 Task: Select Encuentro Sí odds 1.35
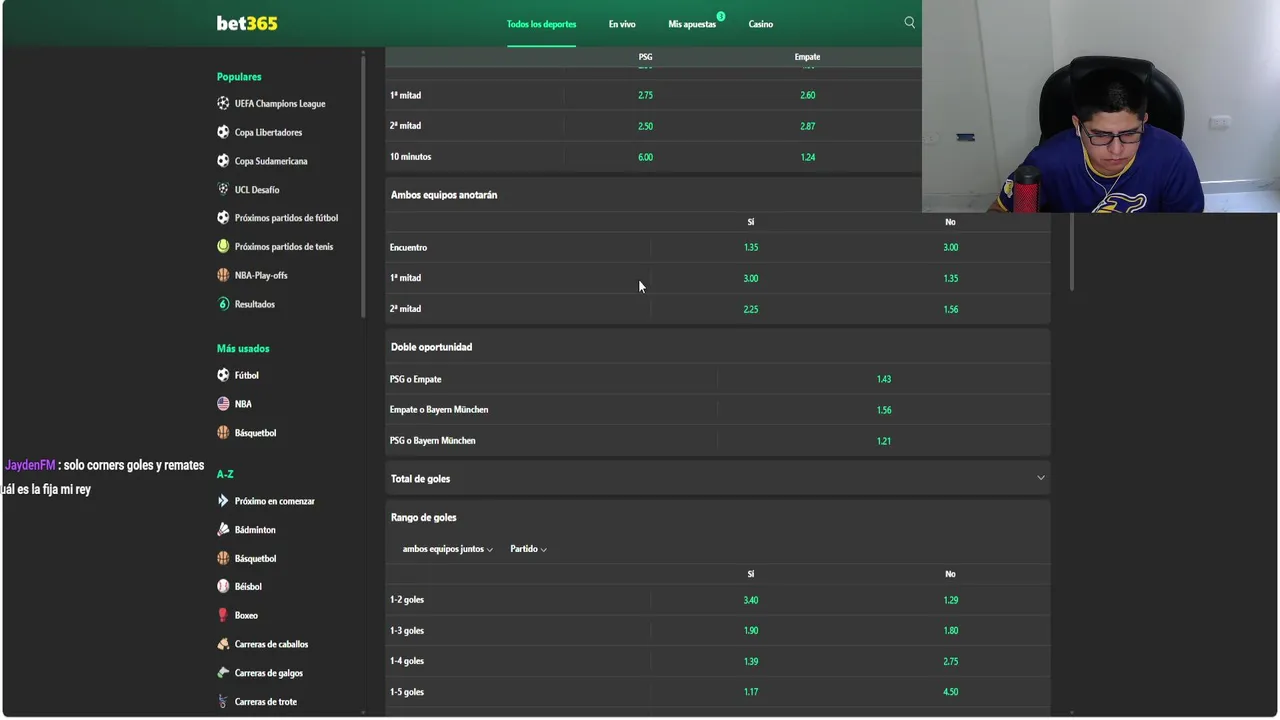click(x=751, y=247)
